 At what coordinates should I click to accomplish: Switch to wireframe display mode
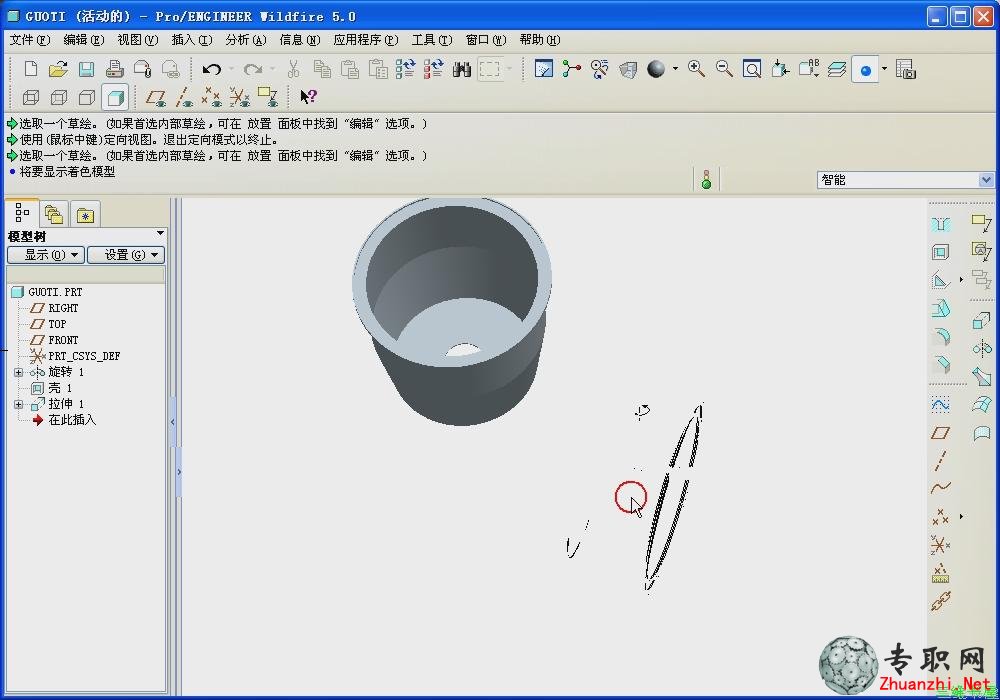coord(31,97)
